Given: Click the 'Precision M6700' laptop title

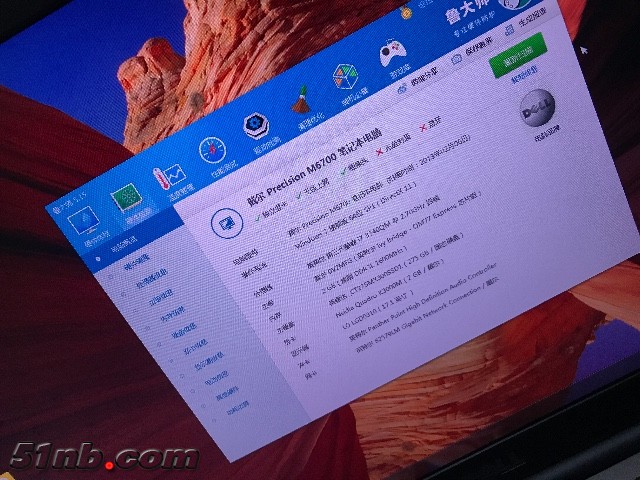Looking at the screenshot, I should point(313,167).
